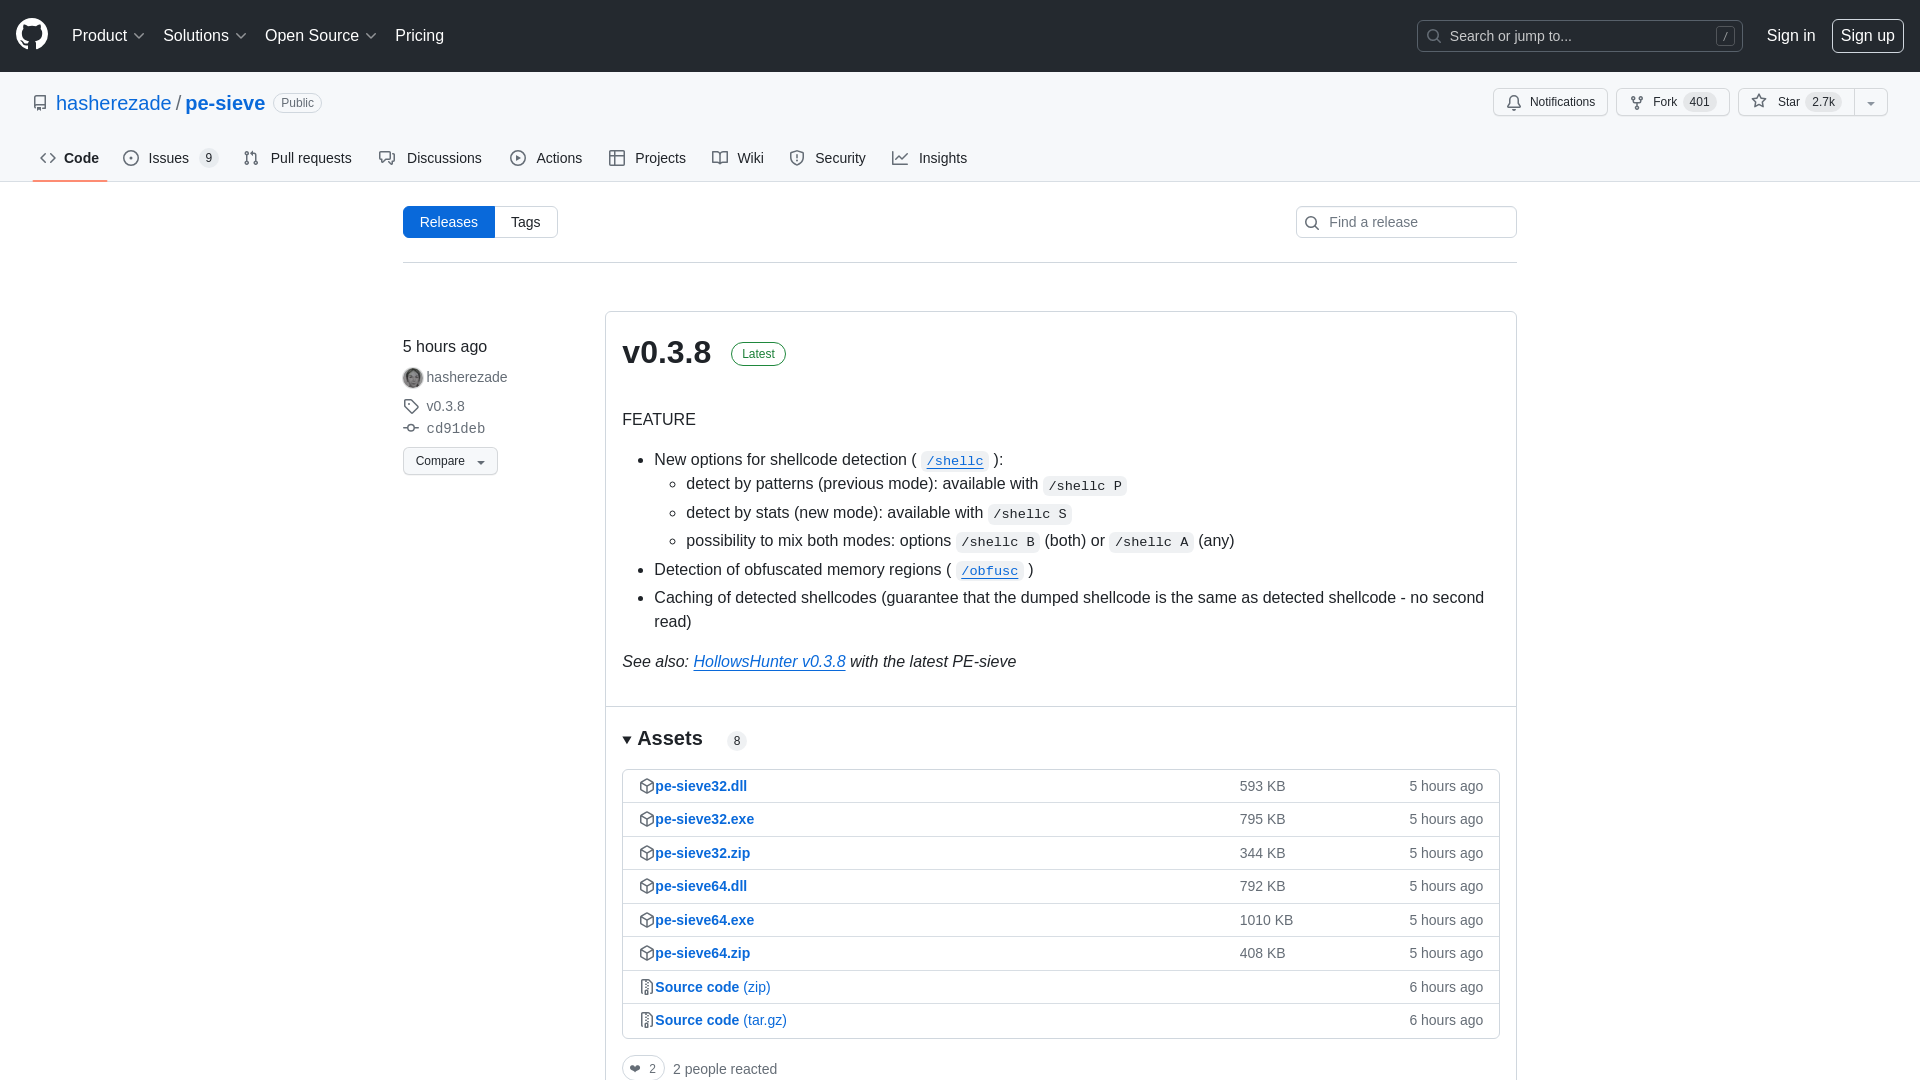Click hasherezade's avatar image
The width and height of the screenshot is (1920, 1080).
point(413,378)
